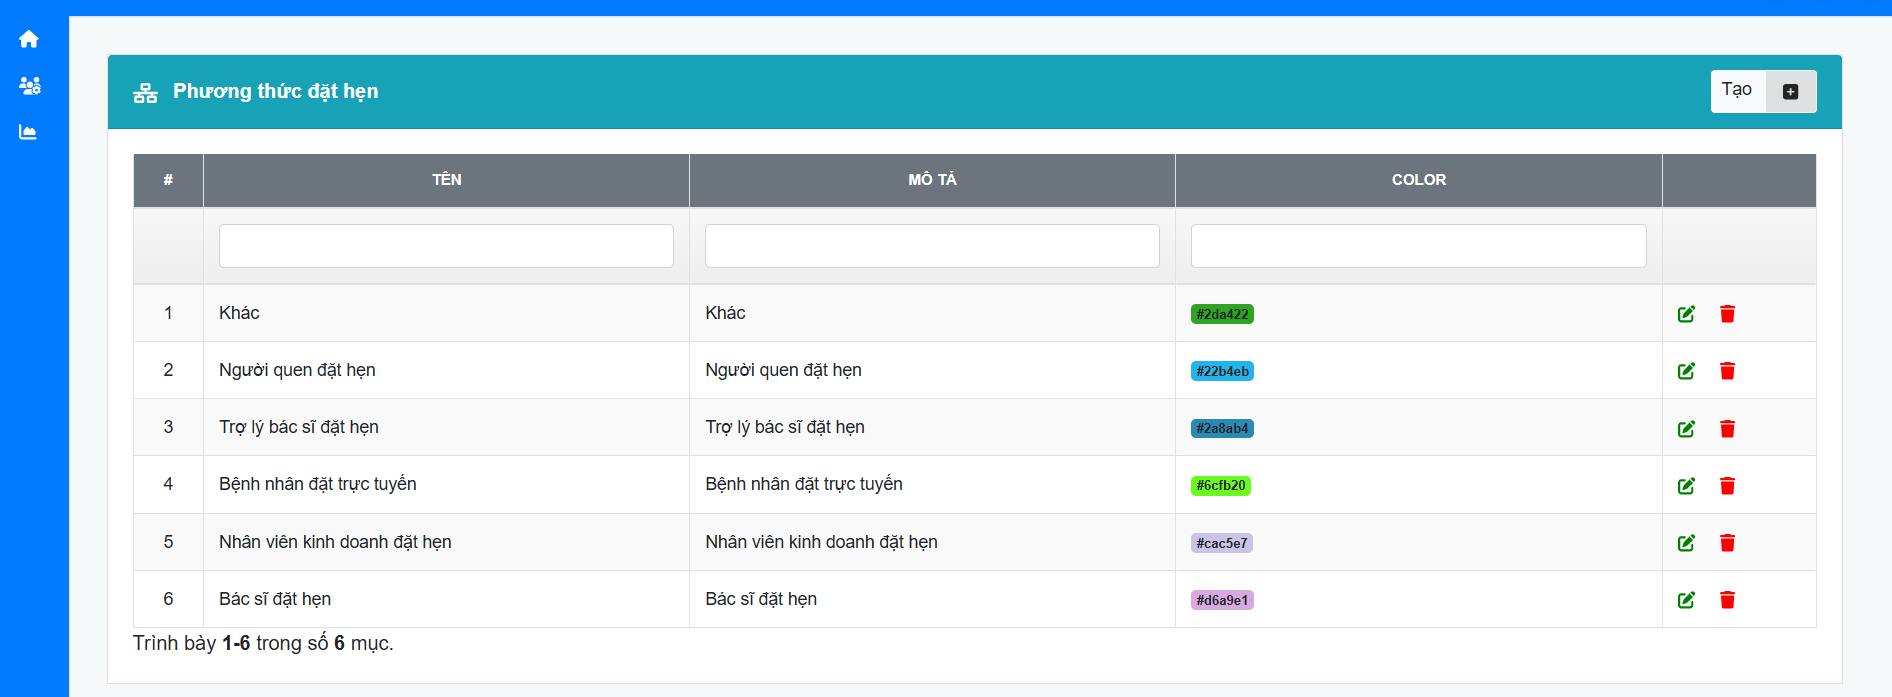
Task: Open the home page from sidebar
Action: click(x=29, y=39)
